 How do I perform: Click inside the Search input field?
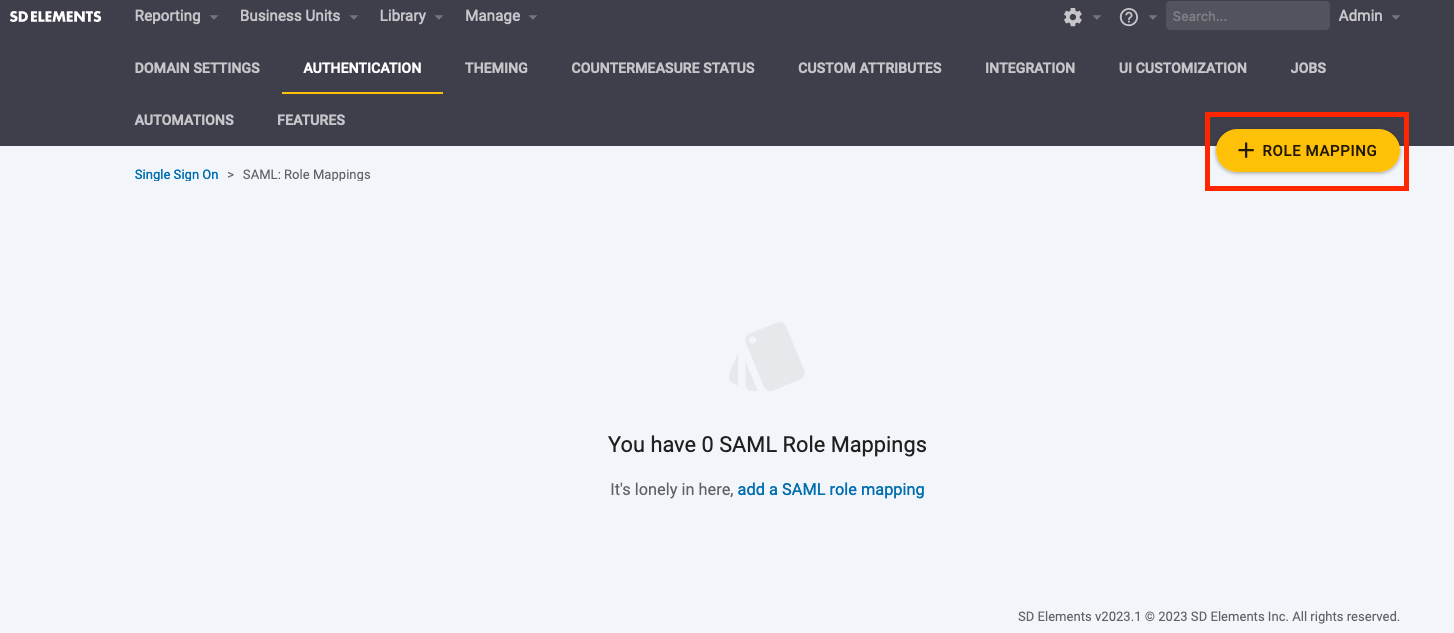point(1247,16)
